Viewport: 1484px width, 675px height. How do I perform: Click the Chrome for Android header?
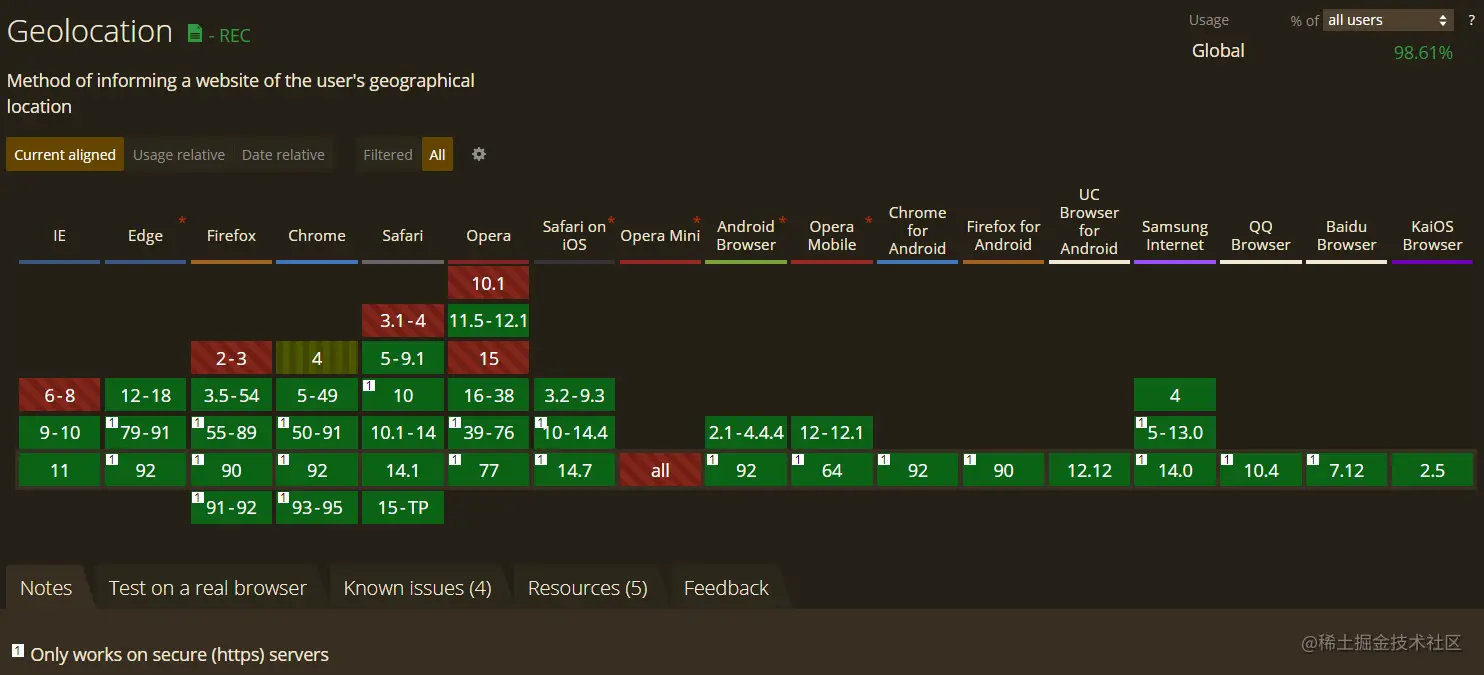tap(917, 231)
